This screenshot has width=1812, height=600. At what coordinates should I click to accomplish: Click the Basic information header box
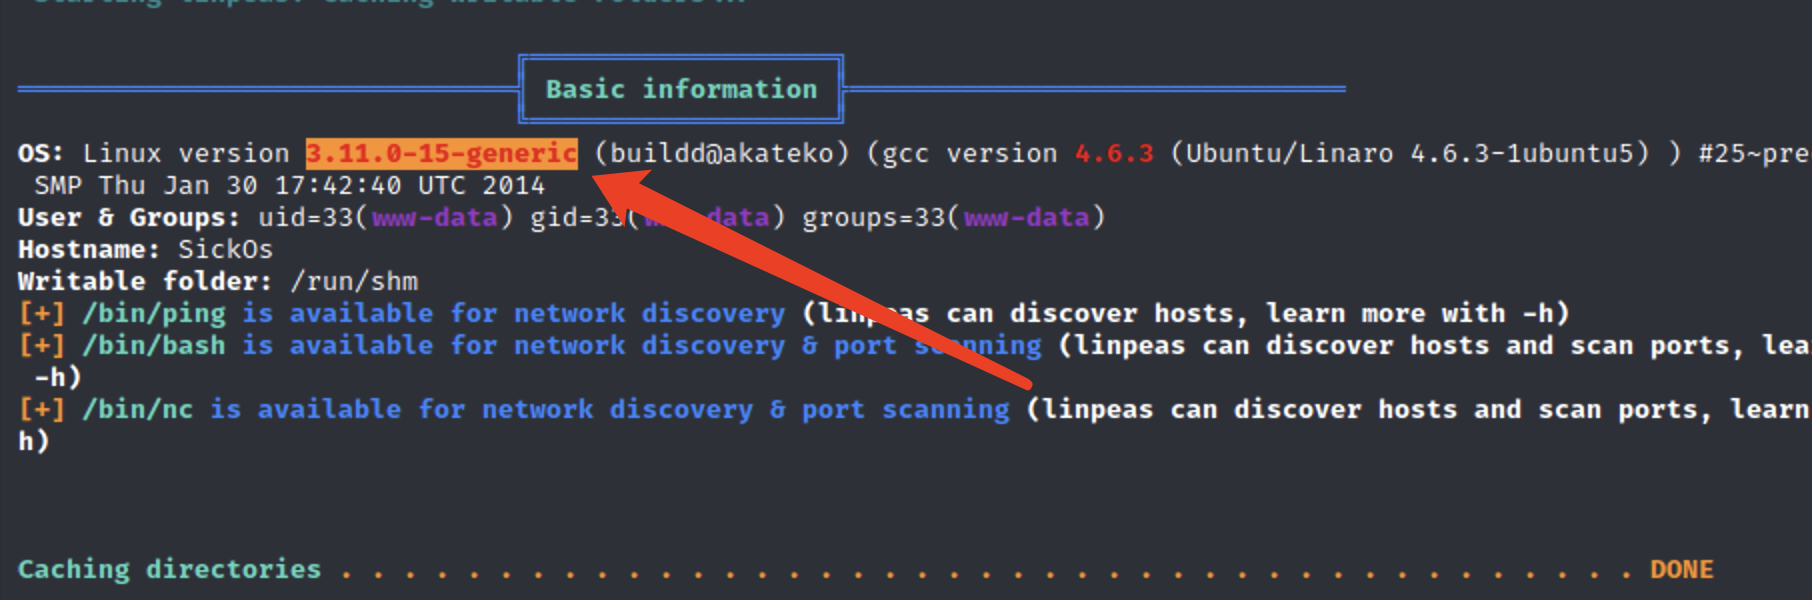(x=681, y=89)
